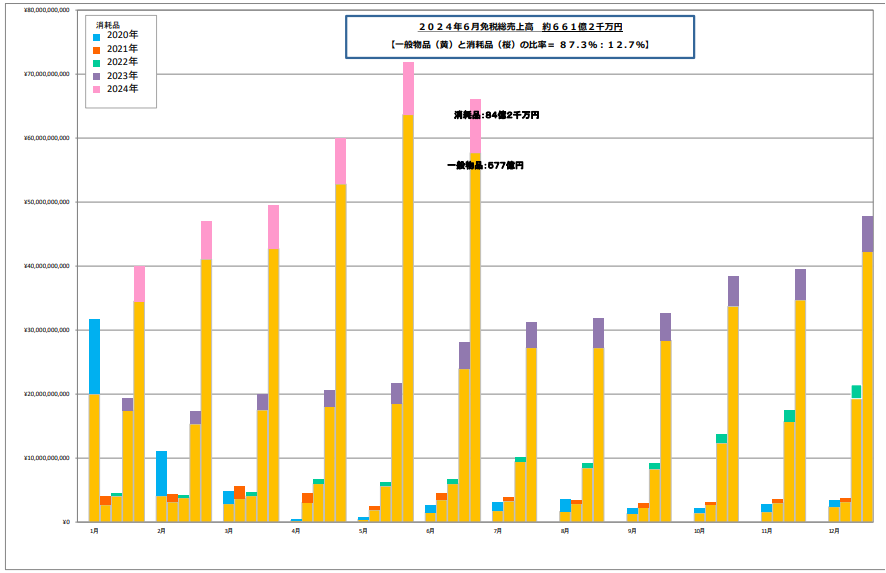Select the purple top of the rightmost December bar
This screenshot has height=573, width=886.
pos(867,233)
